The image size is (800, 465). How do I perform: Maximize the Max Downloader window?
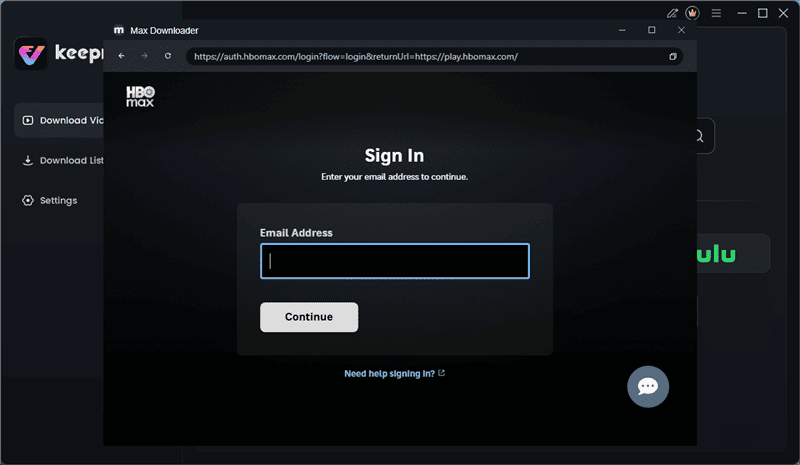[652, 30]
